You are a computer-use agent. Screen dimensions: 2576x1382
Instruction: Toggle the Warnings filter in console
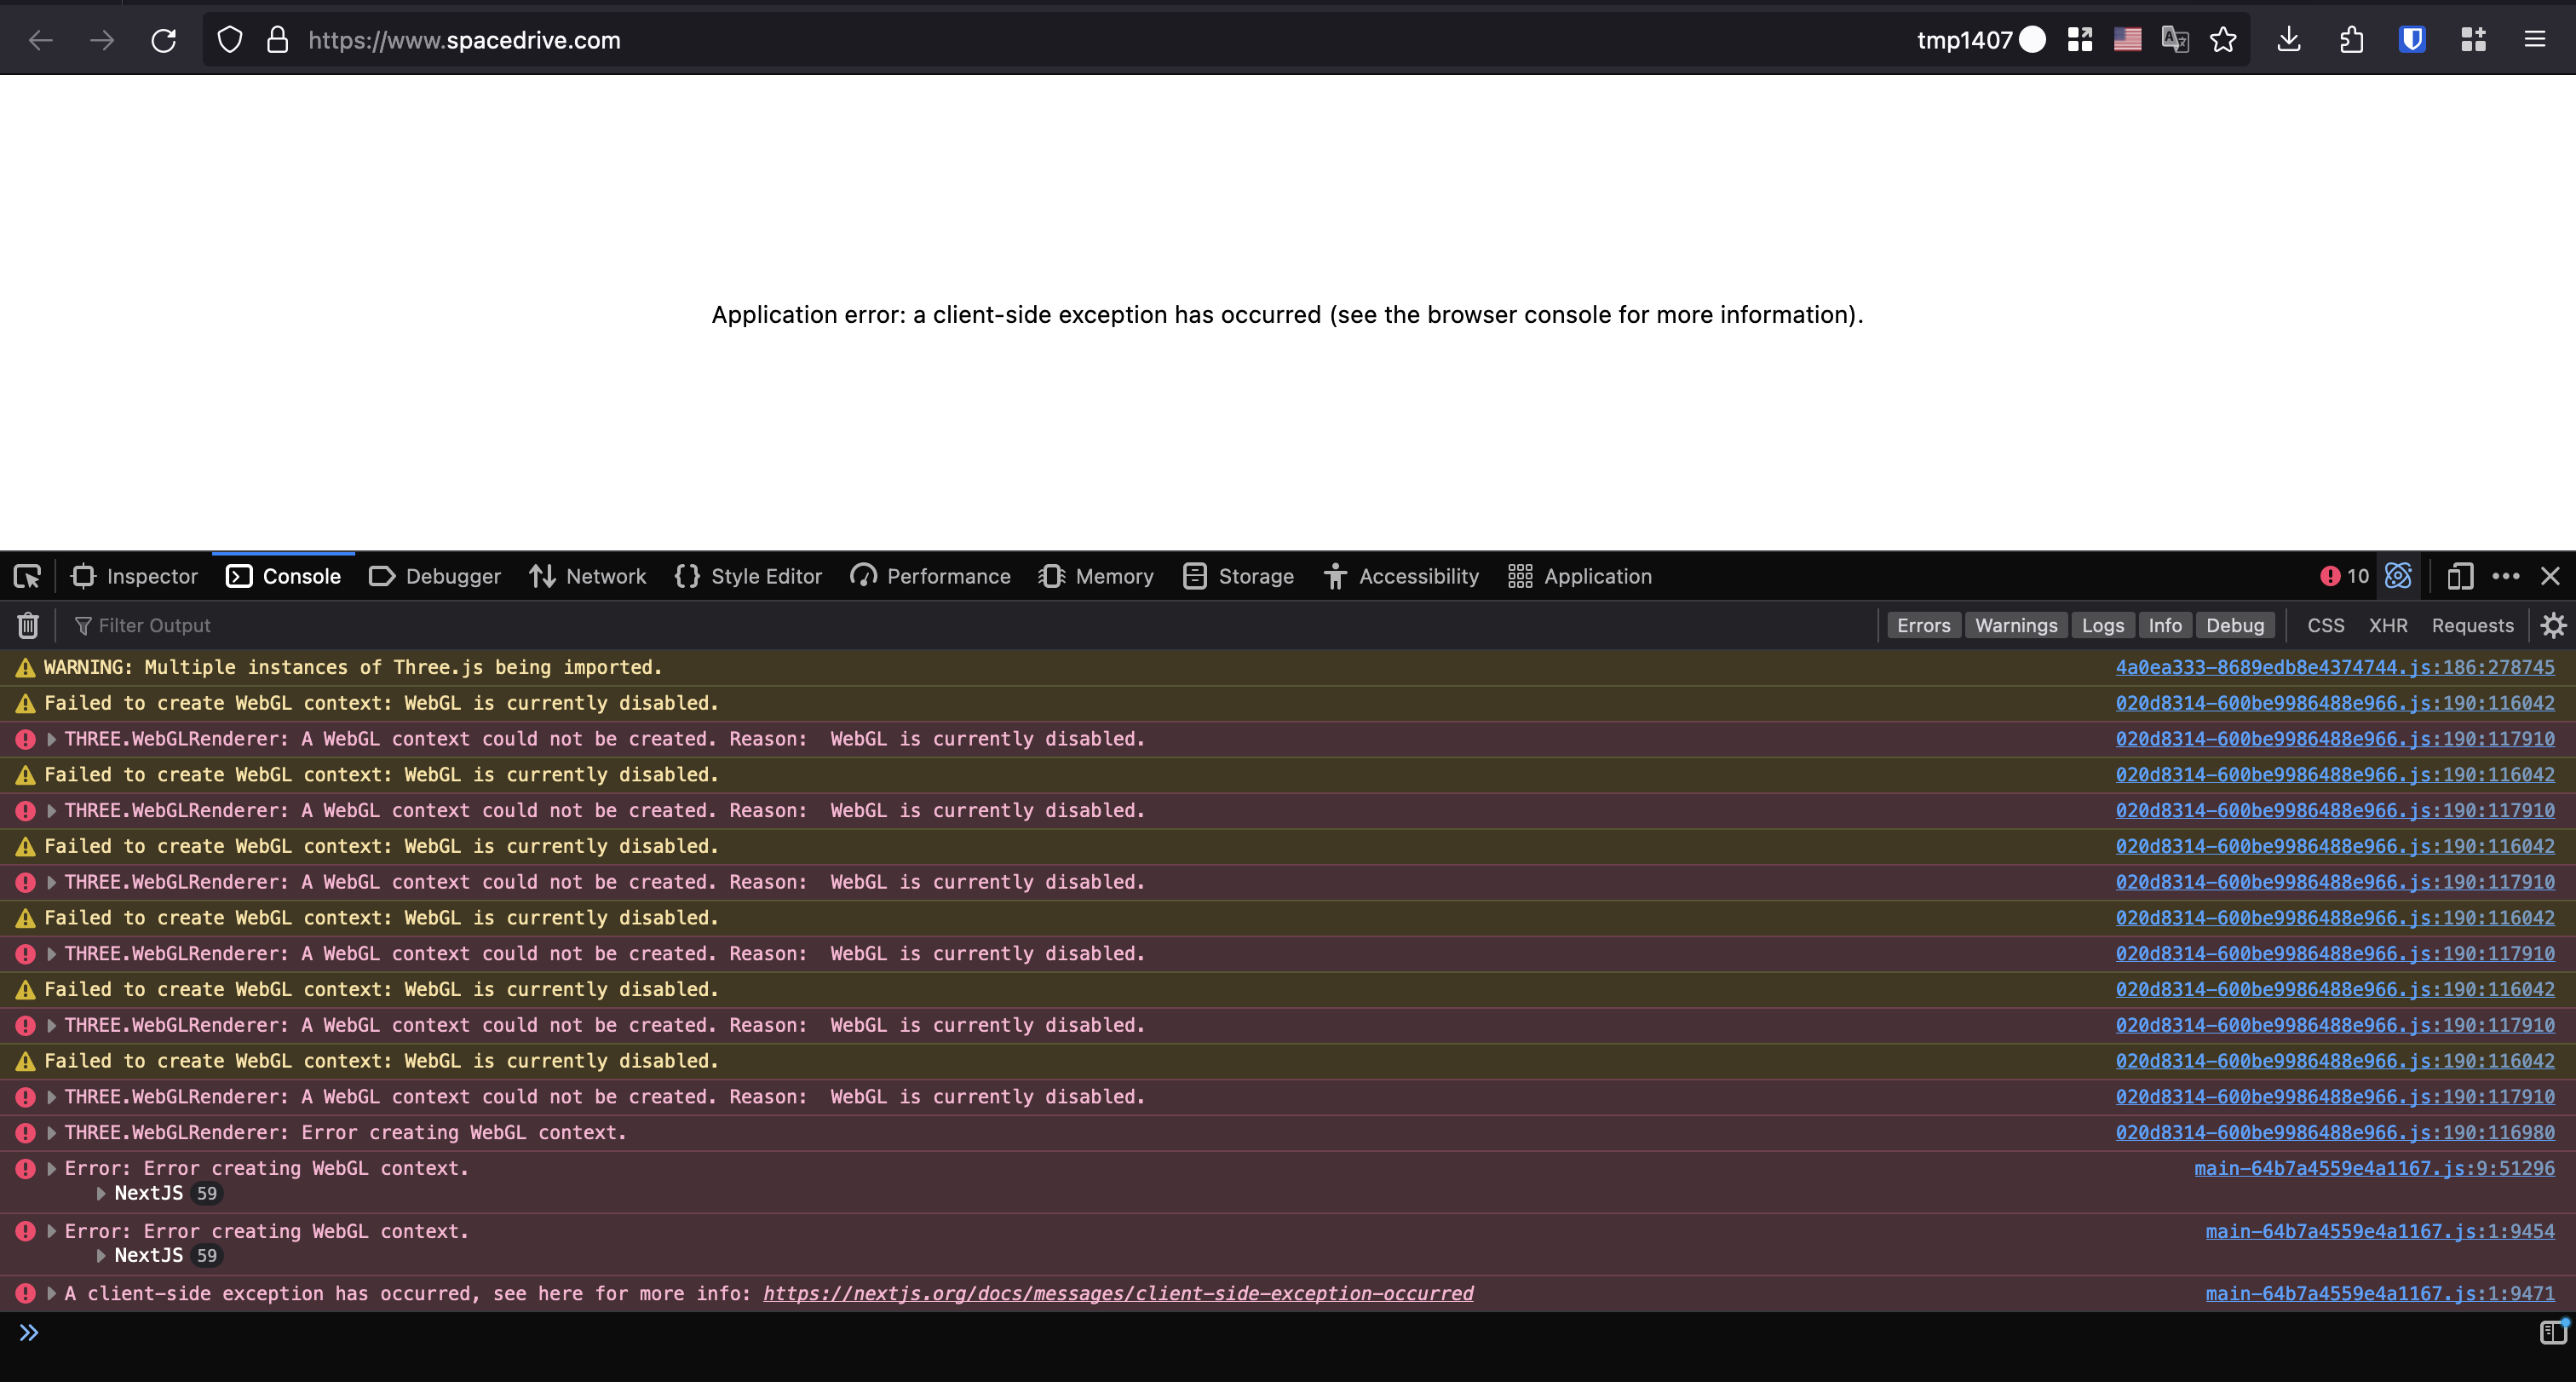(2015, 625)
